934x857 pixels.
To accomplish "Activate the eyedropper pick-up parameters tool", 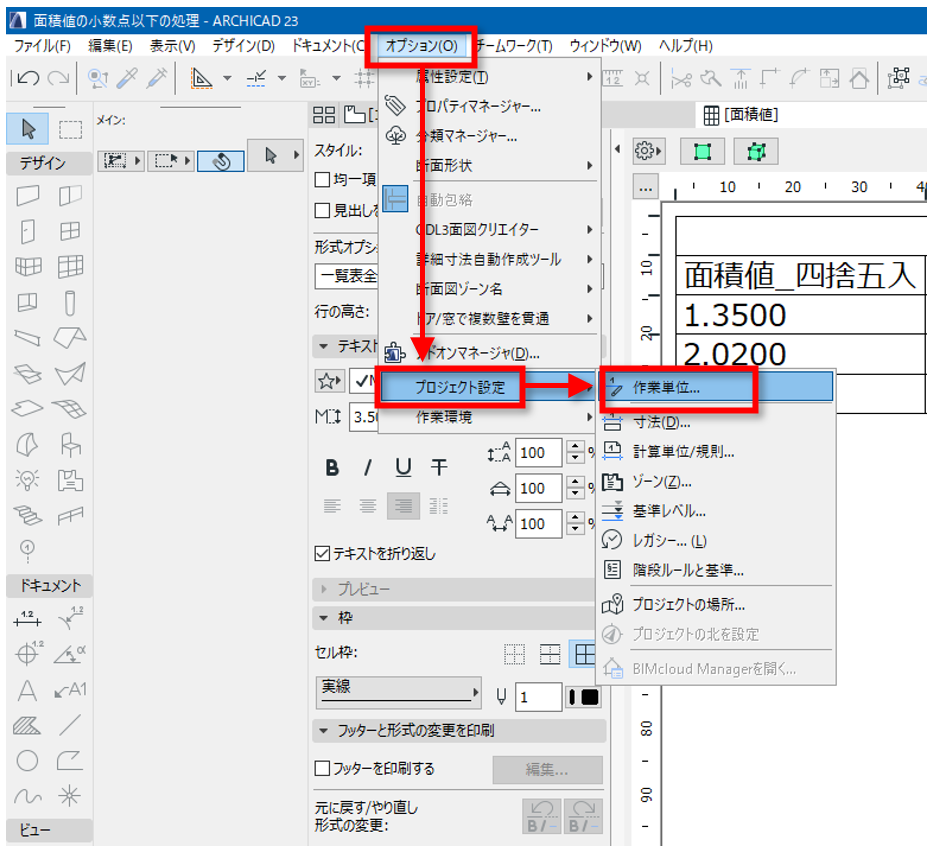I will click(x=127, y=78).
